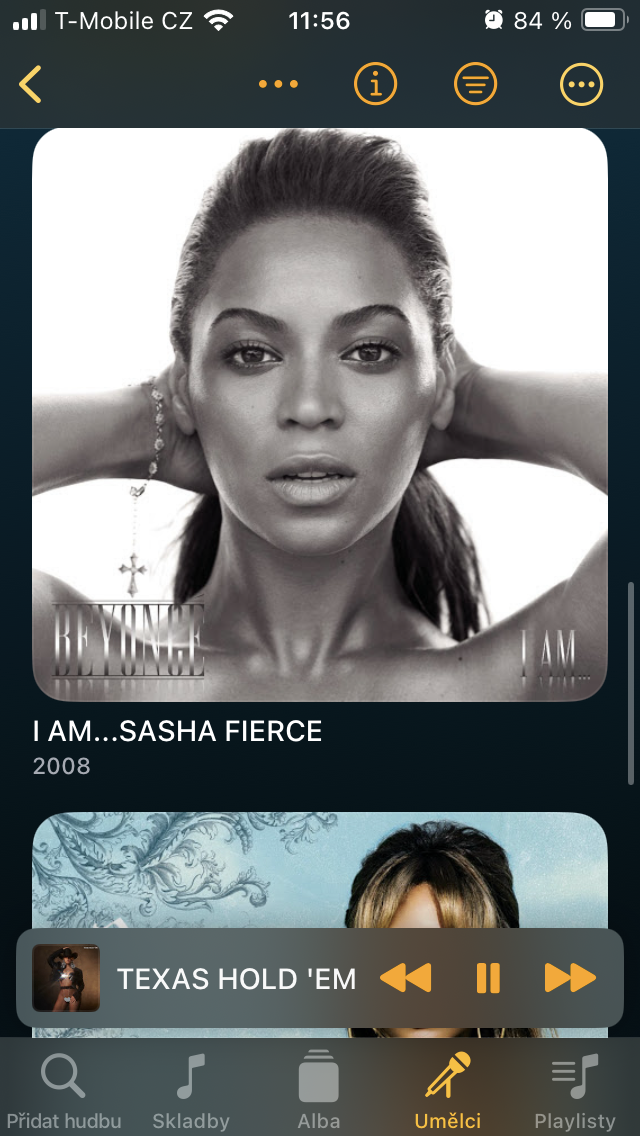Open the I AM...SASHA FIERCE album cover
The height and width of the screenshot is (1136, 640).
[320, 414]
